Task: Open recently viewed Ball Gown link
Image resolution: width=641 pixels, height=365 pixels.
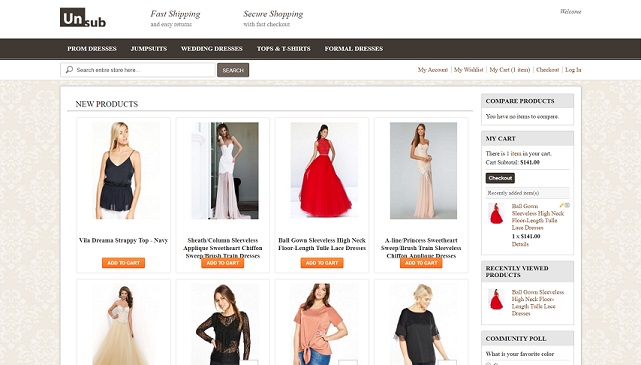Action: 538,303
